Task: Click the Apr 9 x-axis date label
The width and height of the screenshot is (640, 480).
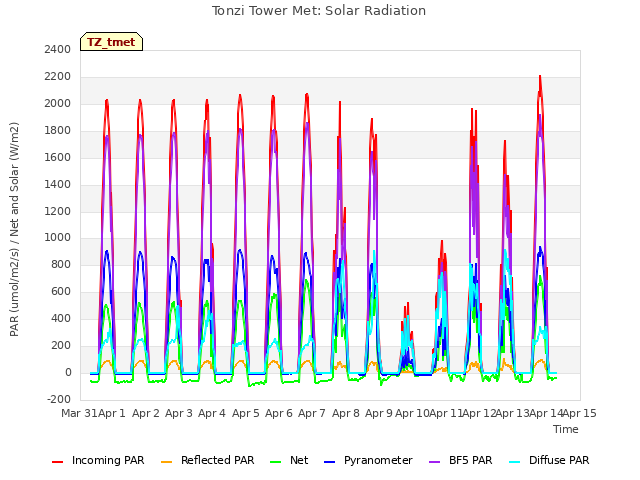Action: point(379,413)
